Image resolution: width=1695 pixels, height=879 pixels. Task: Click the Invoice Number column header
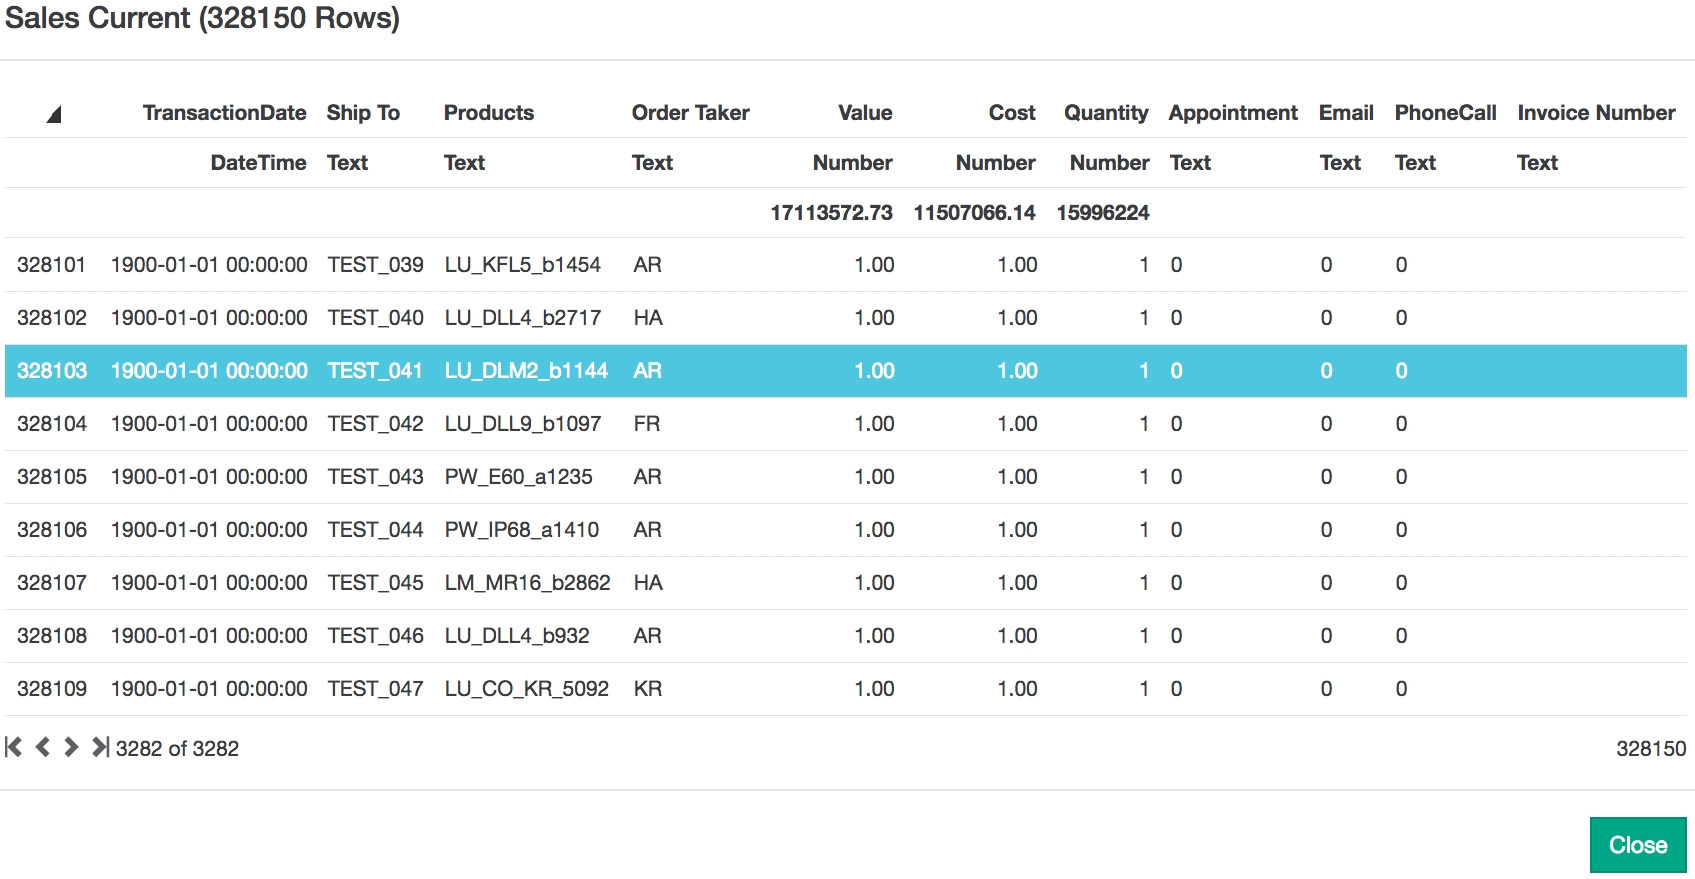1596,113
